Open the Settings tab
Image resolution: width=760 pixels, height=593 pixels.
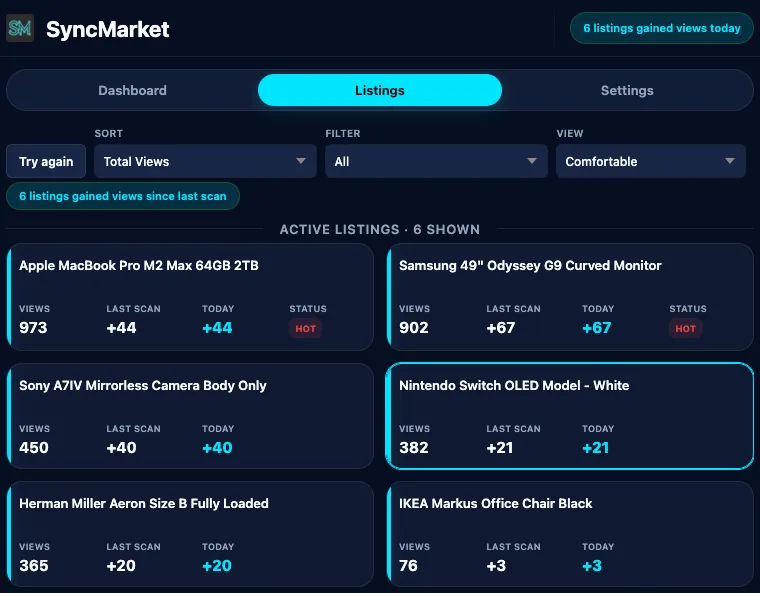point(627,90)
